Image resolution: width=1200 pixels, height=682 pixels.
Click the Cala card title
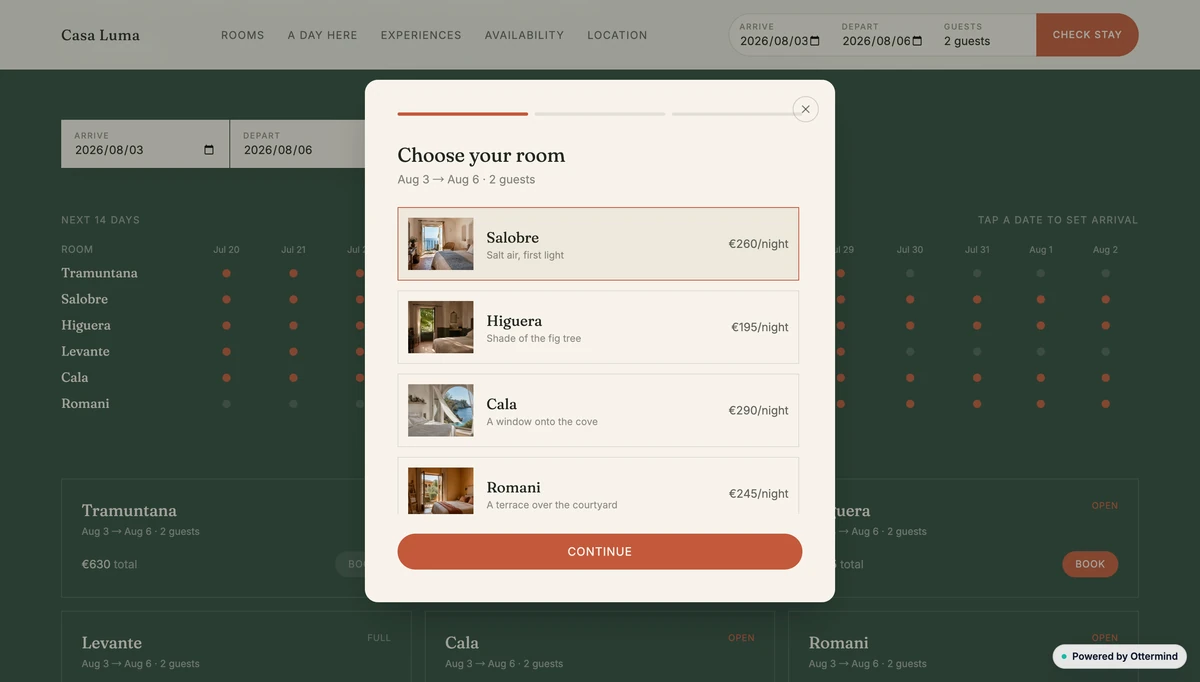[x=462, y=642]
